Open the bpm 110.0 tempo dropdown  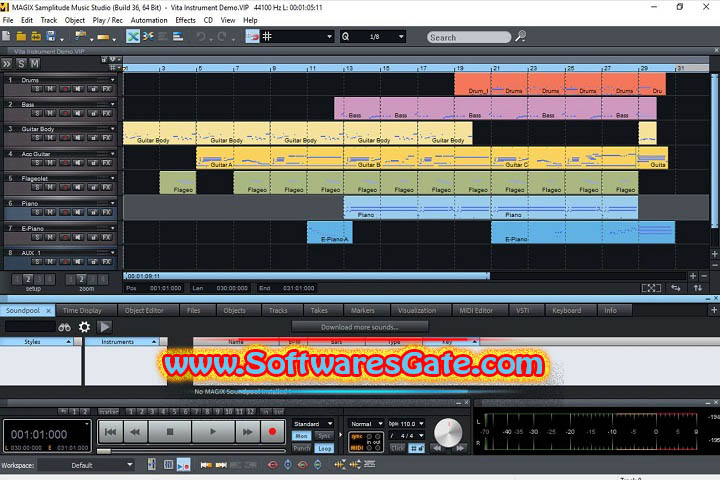pyautogui.click(x=406, y=424)
